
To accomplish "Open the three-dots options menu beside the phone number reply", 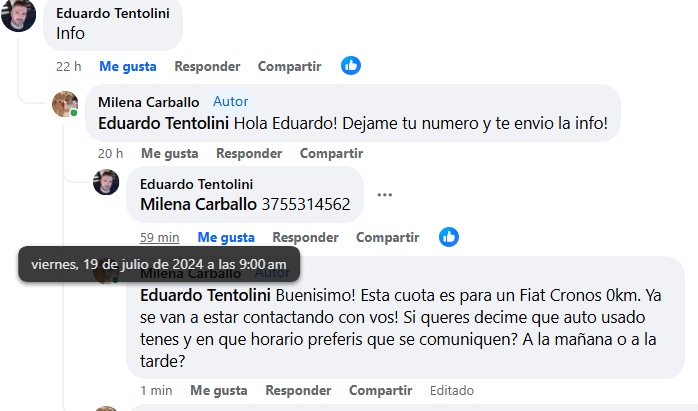I will coord(385,195).
